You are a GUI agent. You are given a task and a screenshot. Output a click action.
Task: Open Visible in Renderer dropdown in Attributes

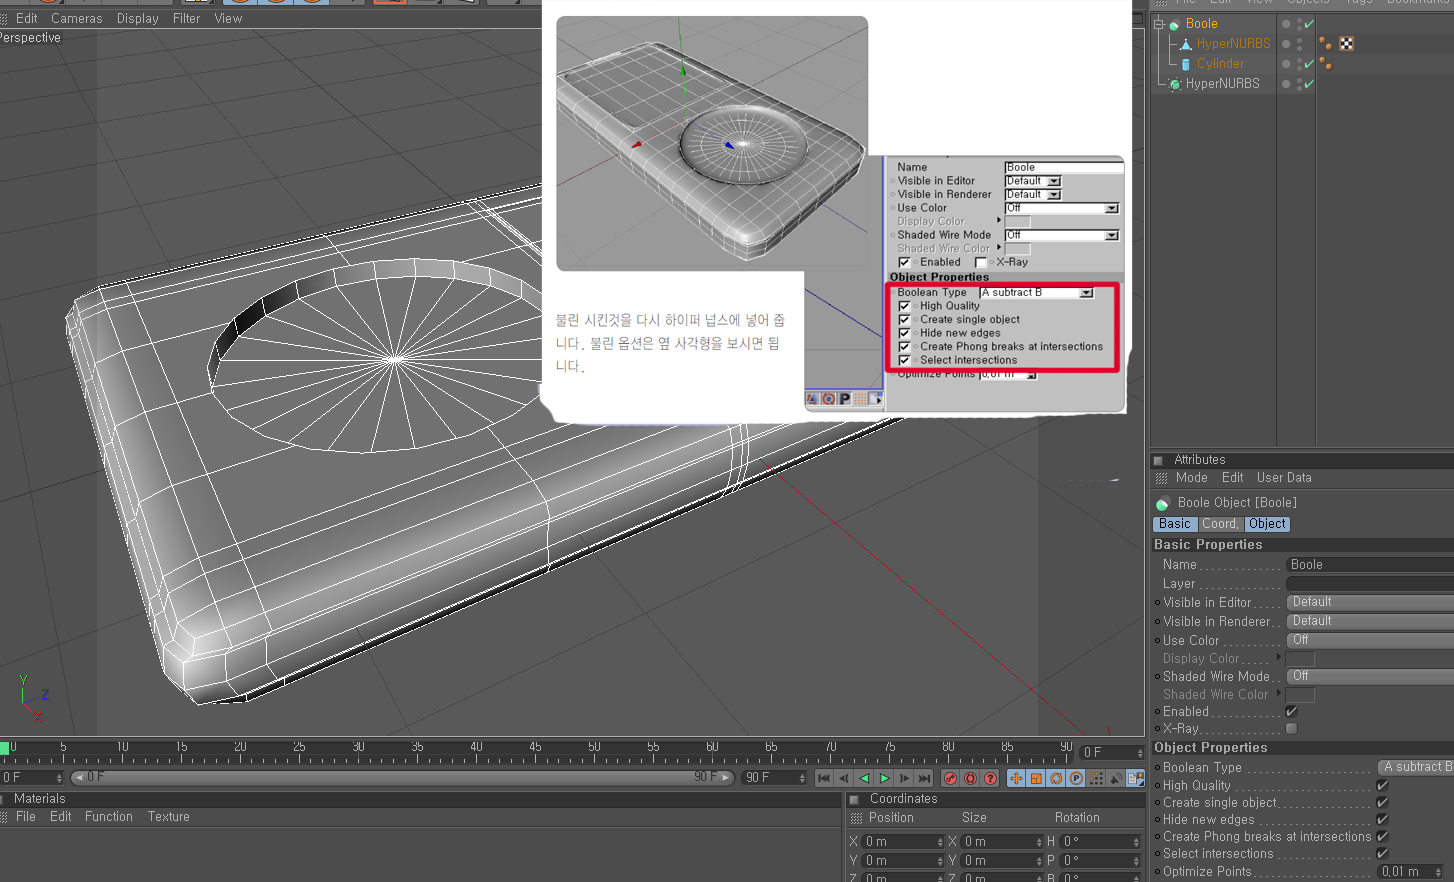[x=1370, y=621]
